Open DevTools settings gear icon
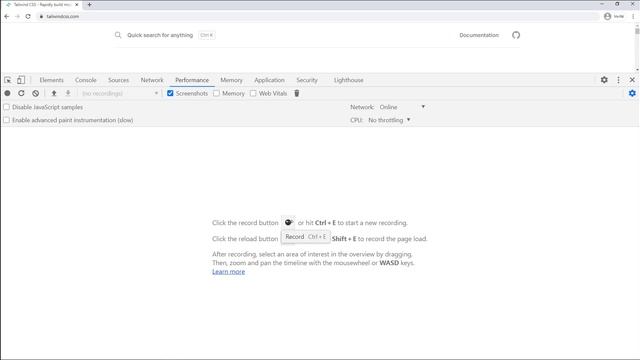Screen dimensions: 640x360 coord(604,80)
